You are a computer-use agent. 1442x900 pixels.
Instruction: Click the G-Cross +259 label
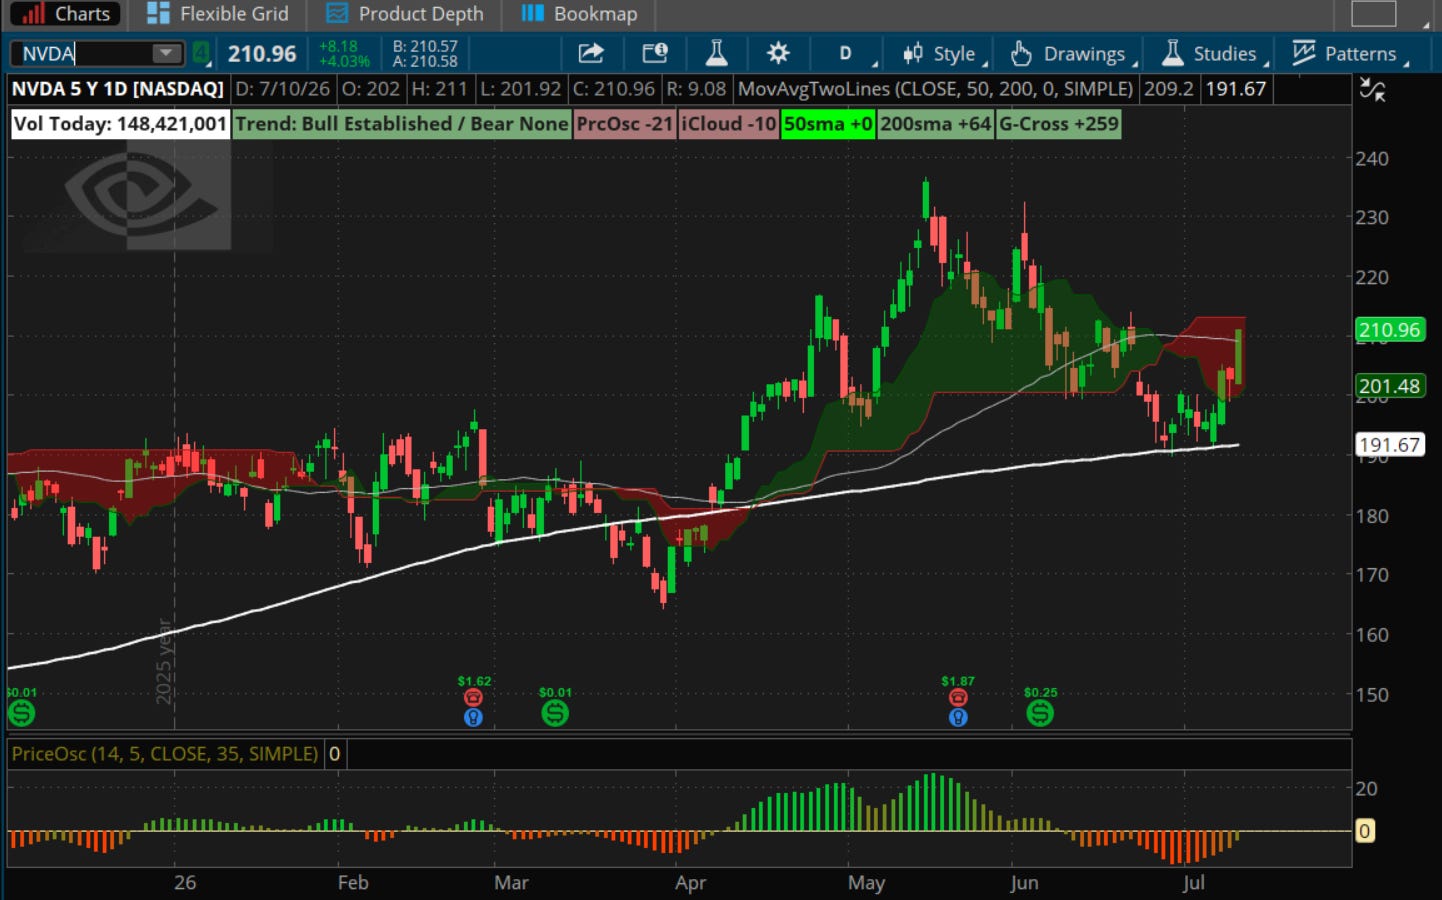click(x=1058, y=124)
